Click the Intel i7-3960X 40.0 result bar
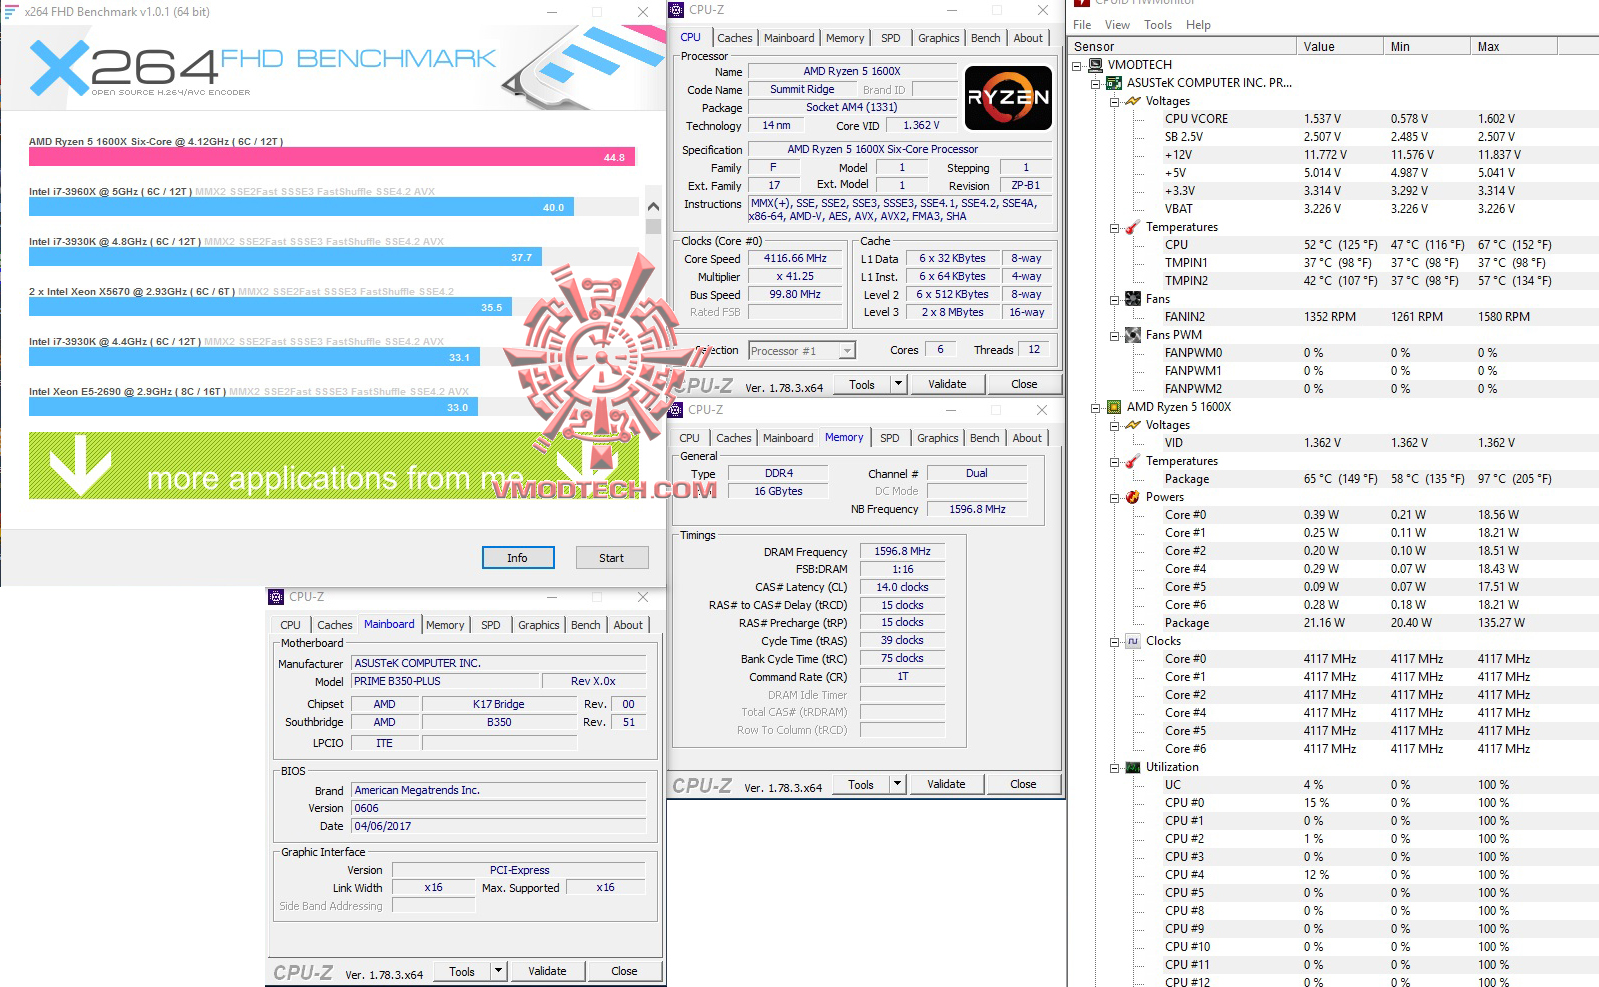 click(301, 207)
